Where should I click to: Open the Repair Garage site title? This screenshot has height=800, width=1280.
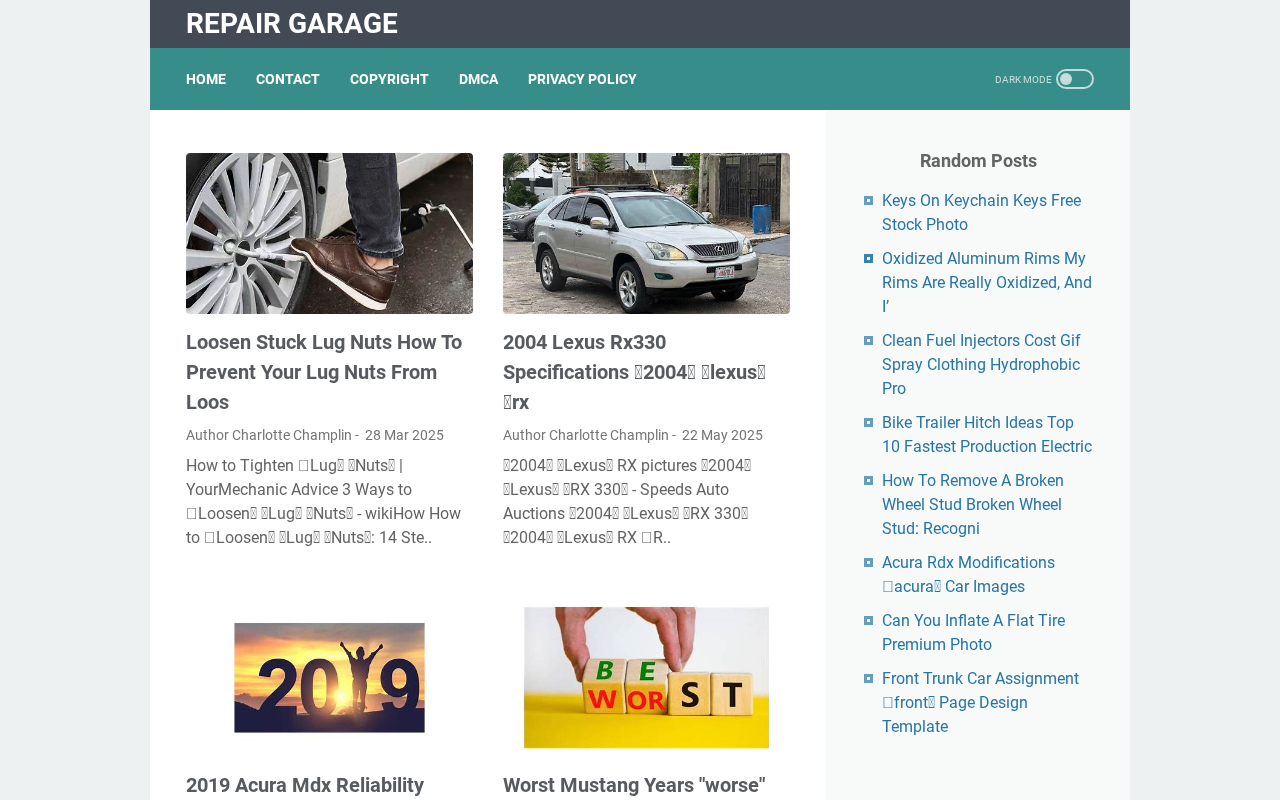tap(292, 23)
